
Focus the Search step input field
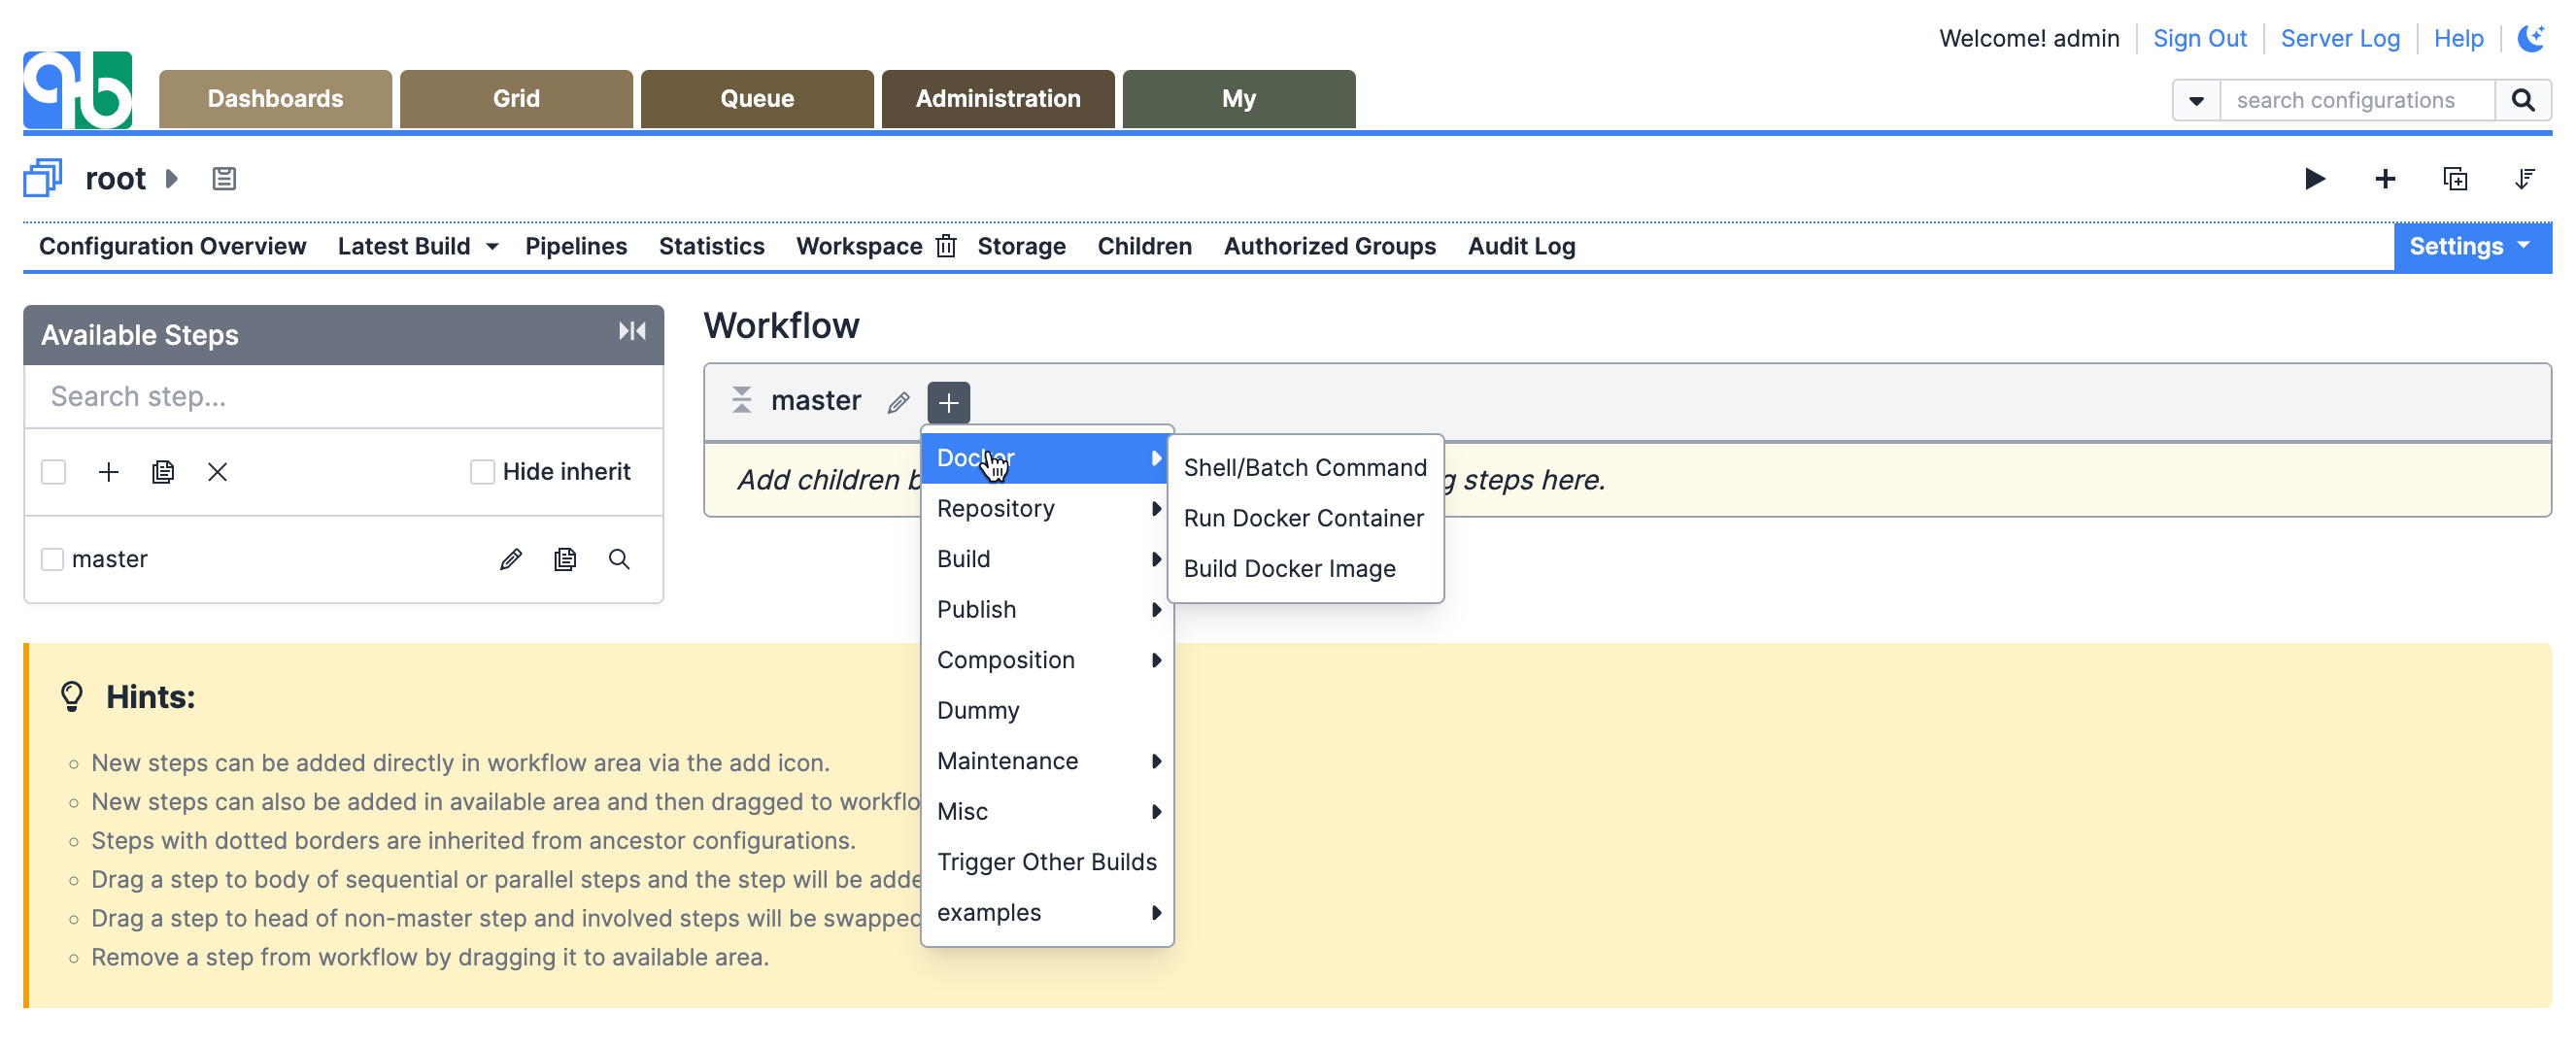coord(343,397)
